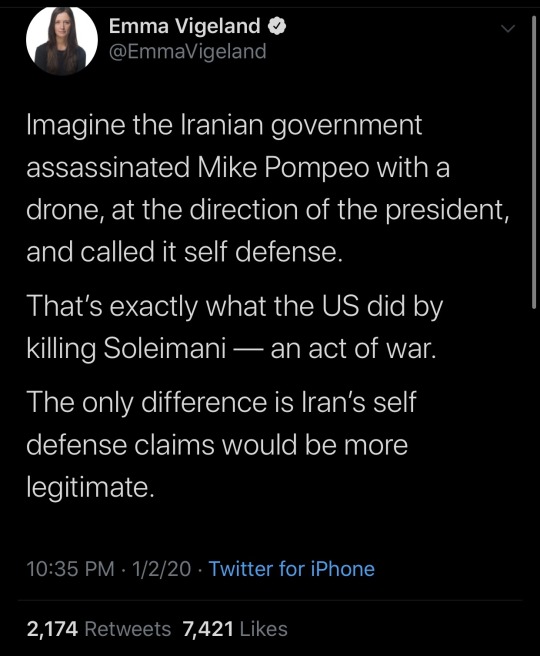This screenshot has height=656, width=540.
Task: Click the Emma Vigeland display name
Action: 184,26
